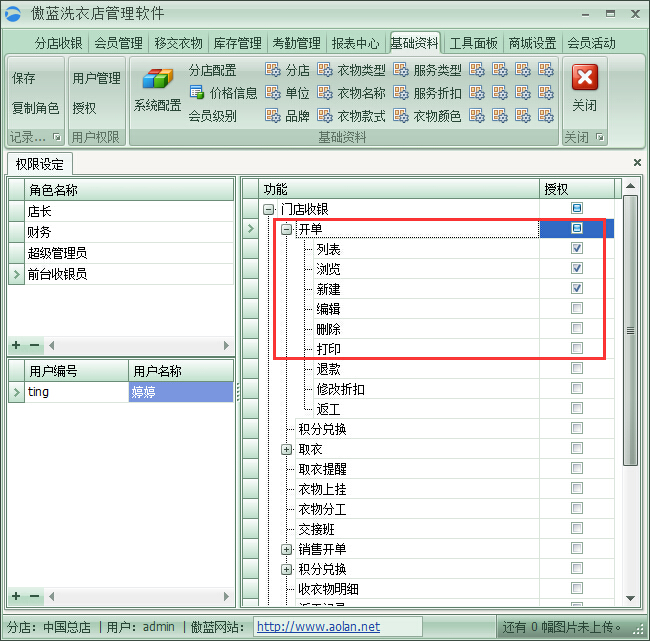This screenshot has width=650, height=641.
Task: Open the 衣物颜色 settings item
Action: pyautogui.click(x=428, y=116)
